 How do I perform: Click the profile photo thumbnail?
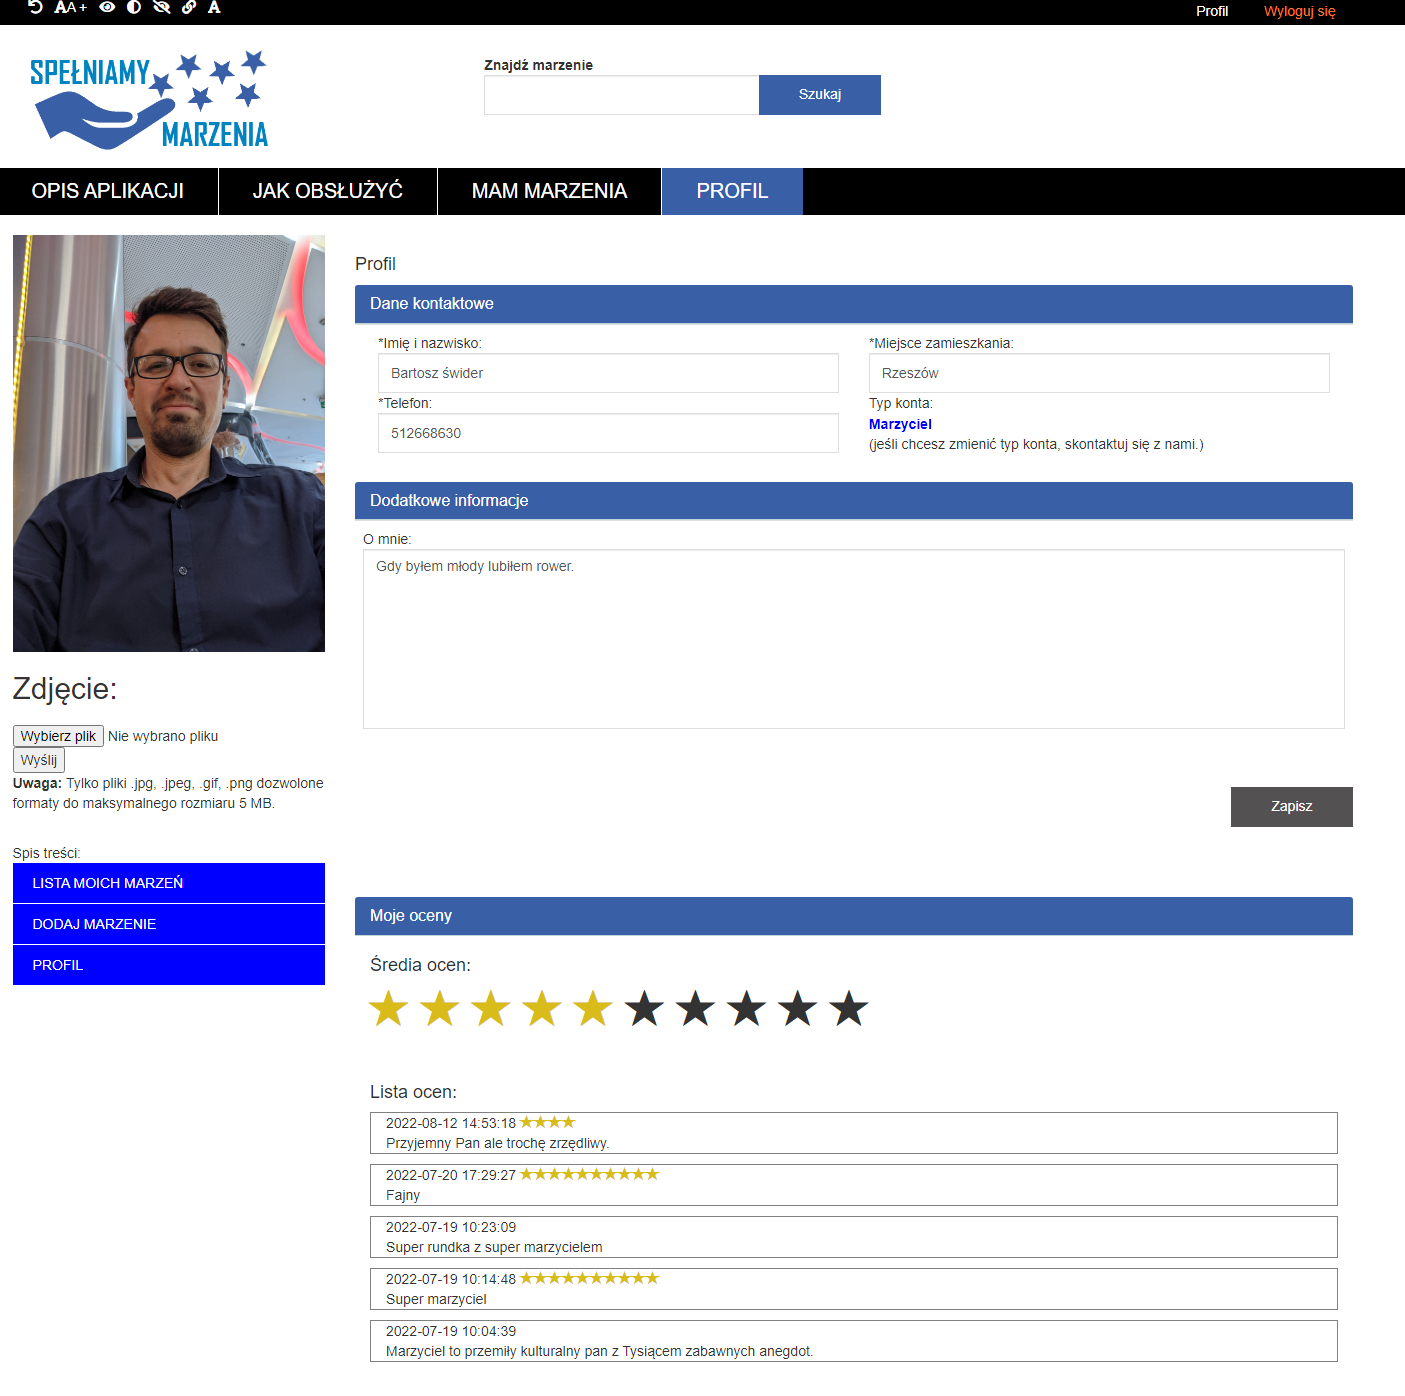[x=169, y=443]
